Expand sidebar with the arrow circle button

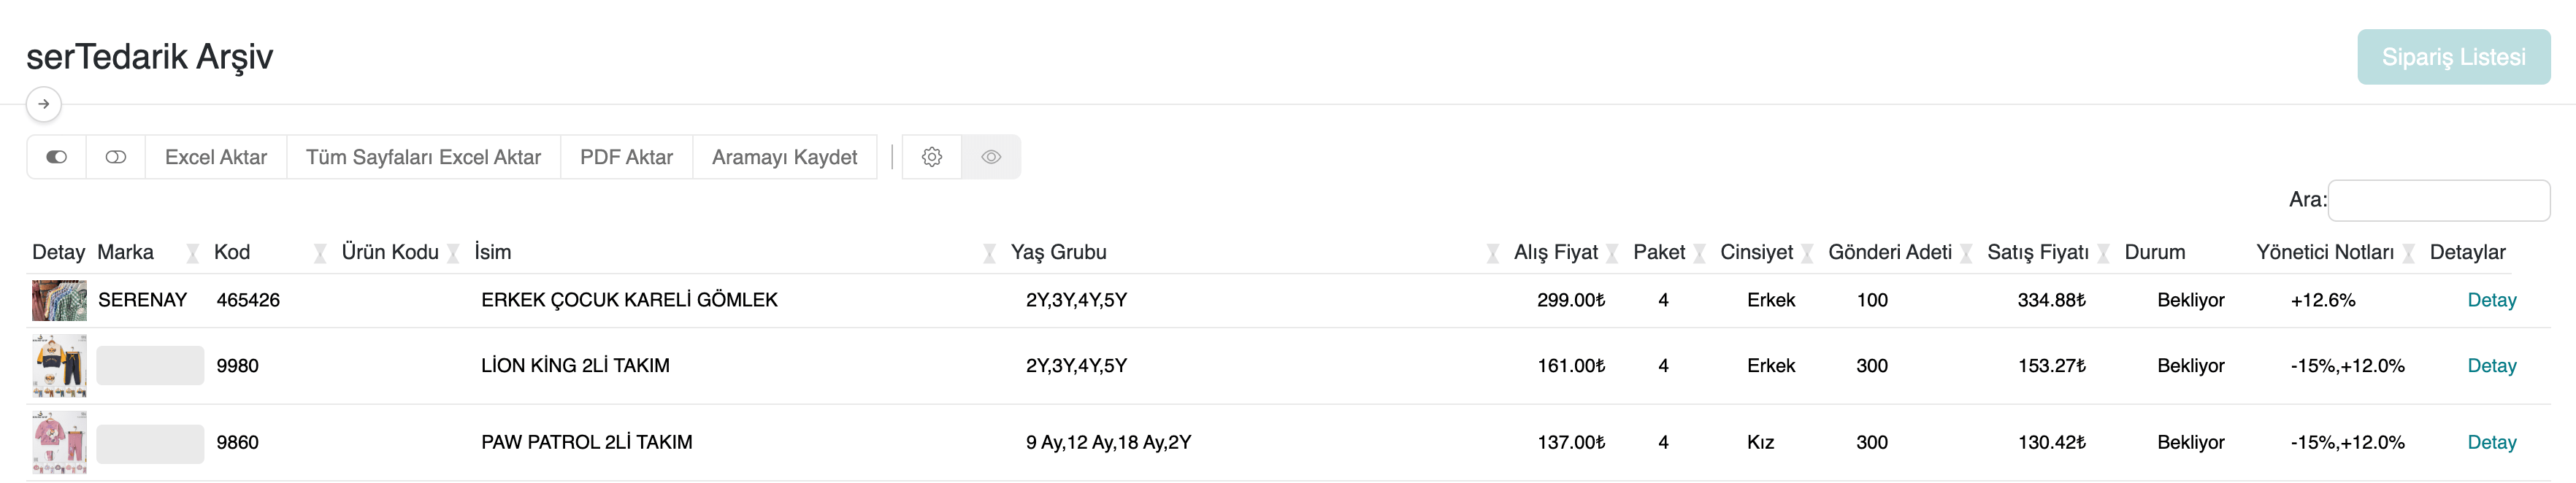coord(44,104)
